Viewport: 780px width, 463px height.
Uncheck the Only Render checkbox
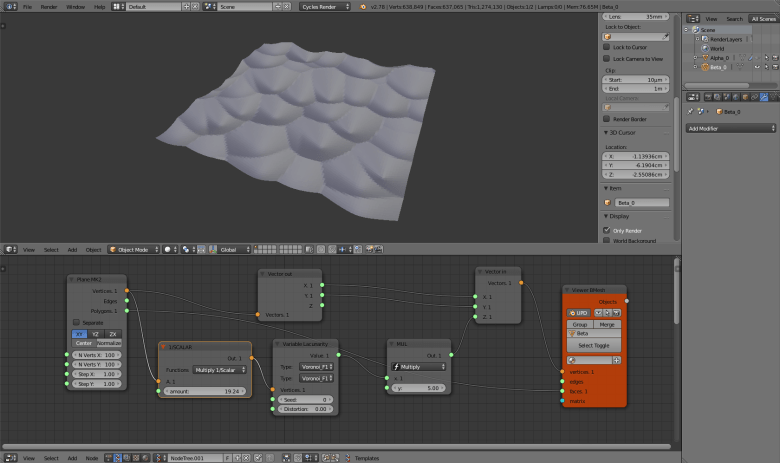coord(606,230)
